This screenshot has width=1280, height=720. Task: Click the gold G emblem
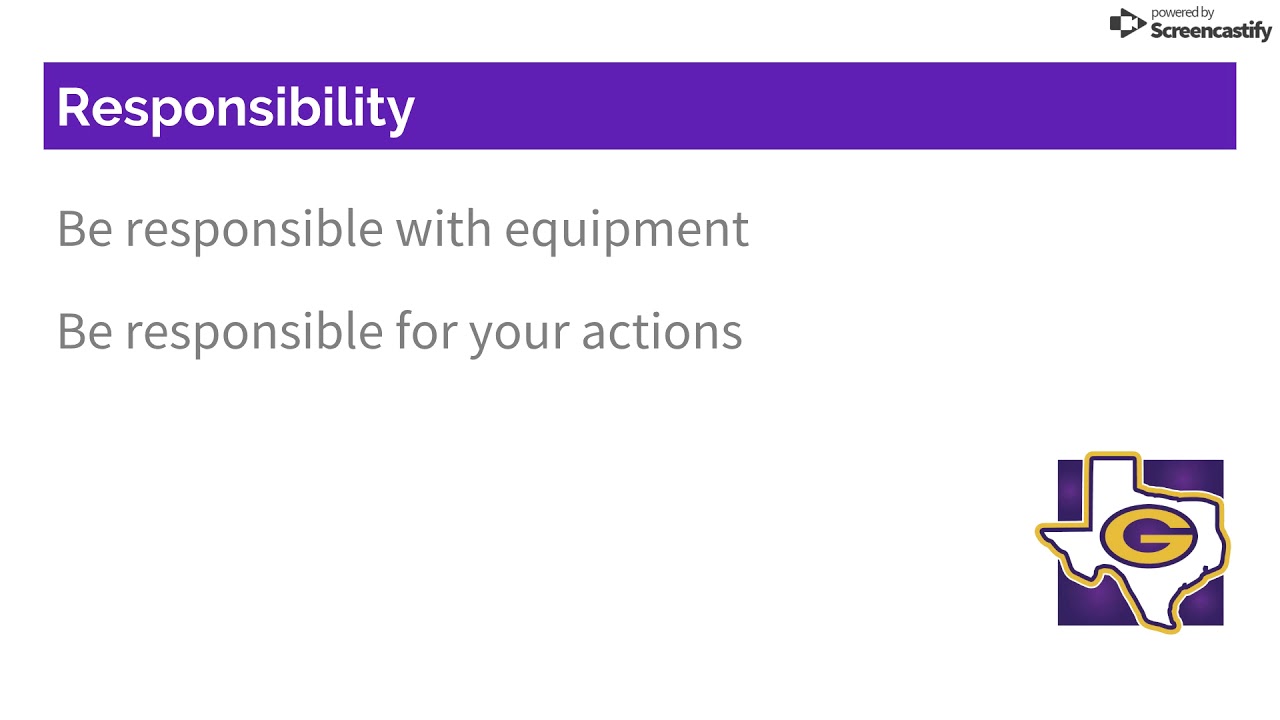[x=1149, y=537]
